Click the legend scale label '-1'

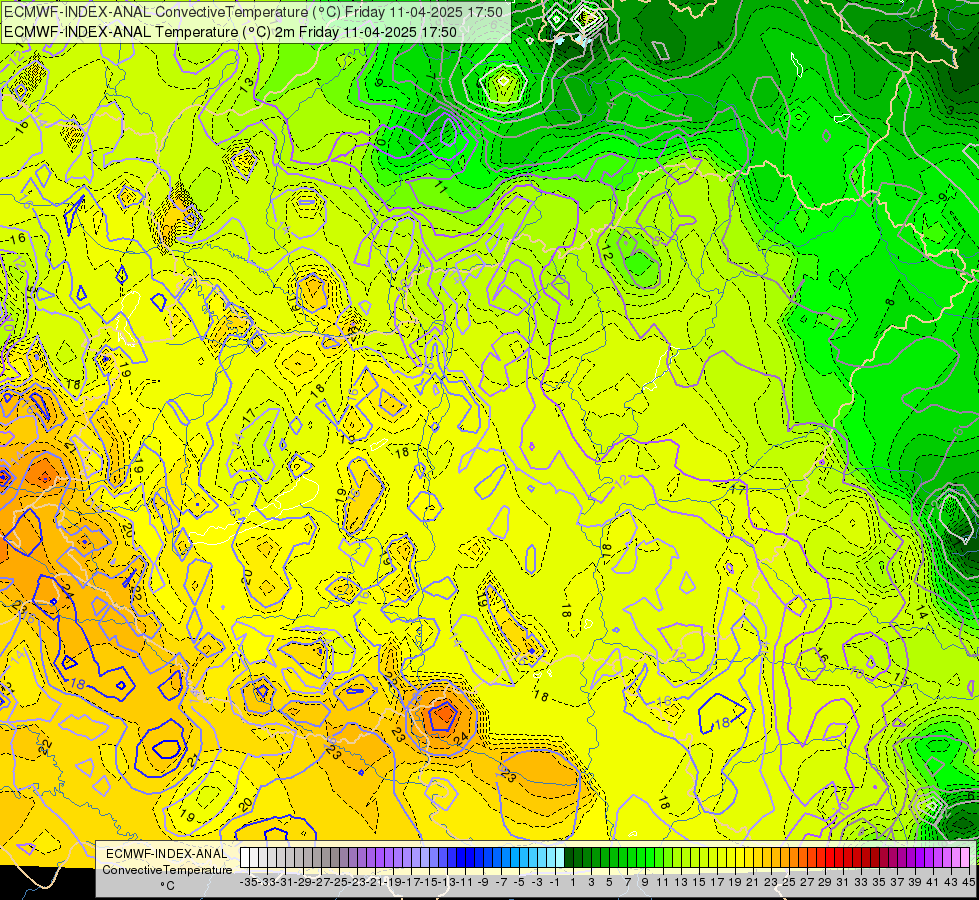pyautogui.click(x=554, y=882)
